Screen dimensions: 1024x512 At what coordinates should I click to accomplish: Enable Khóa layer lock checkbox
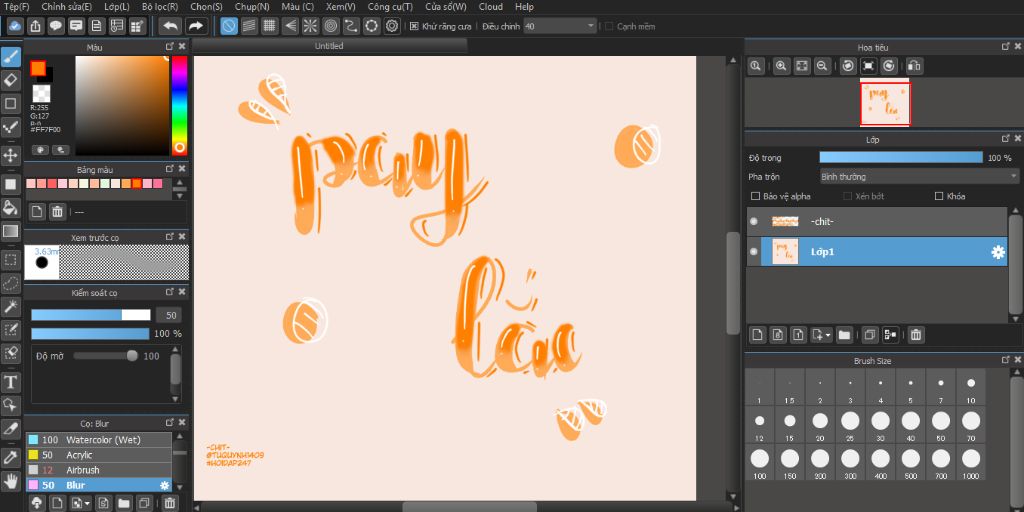(x=939, y=196)
